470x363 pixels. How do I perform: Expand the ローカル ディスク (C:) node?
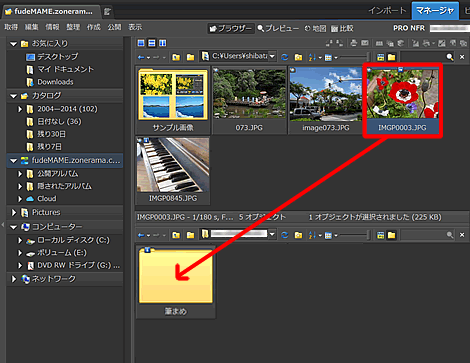[20, 240]
